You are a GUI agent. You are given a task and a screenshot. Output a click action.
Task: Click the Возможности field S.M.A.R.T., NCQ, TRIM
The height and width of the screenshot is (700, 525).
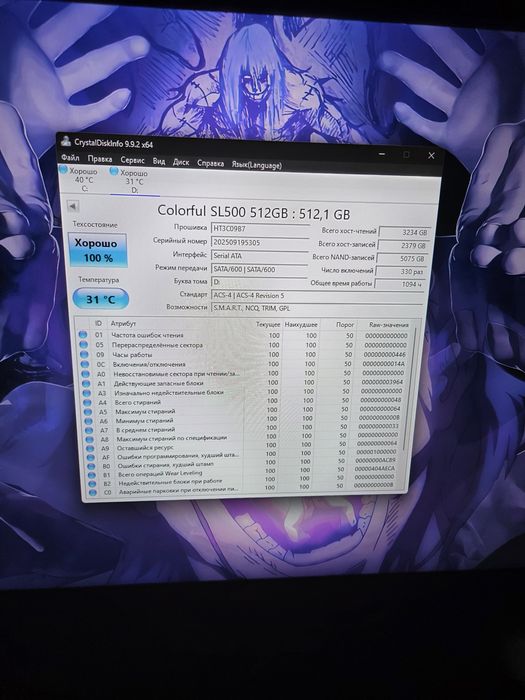click(317, 308)
